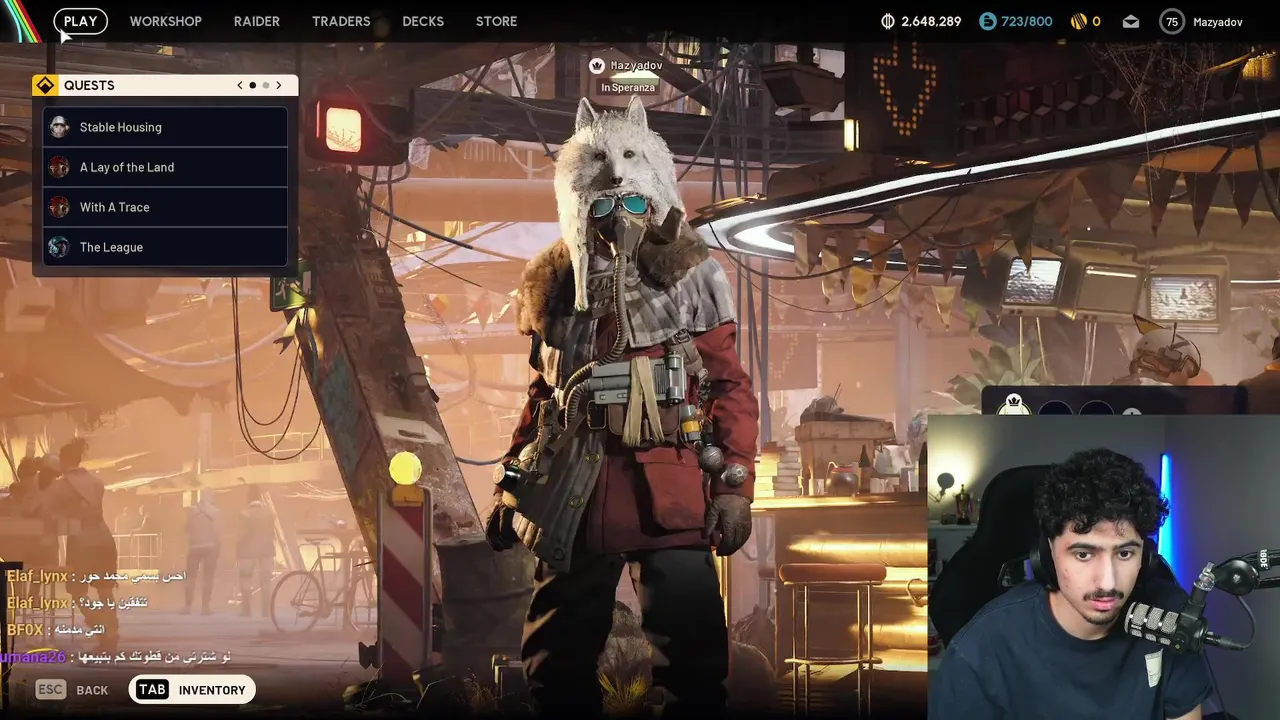The height and width of the screenshot is (720, 1280).
Task: Click the In Speranza status label
Action: 628,88
